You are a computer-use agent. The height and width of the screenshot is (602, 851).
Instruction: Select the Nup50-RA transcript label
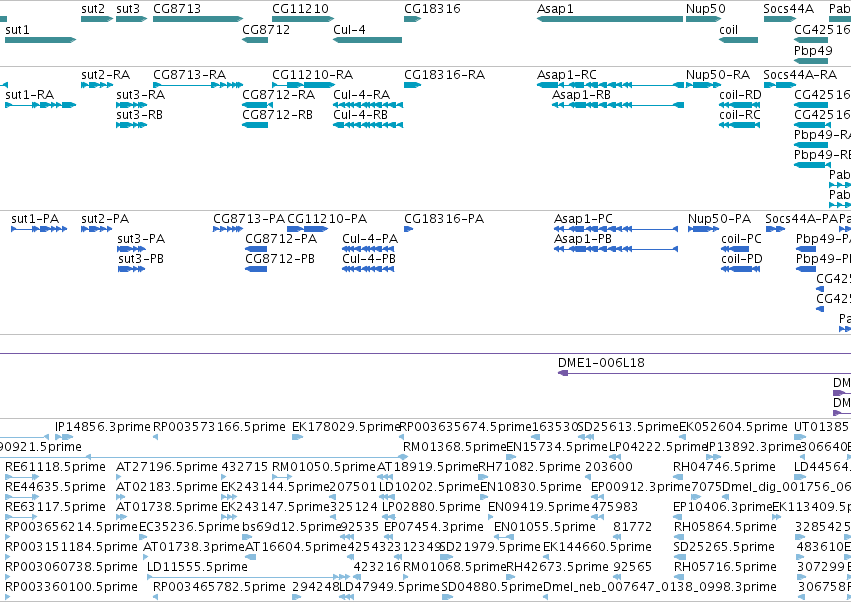coord(718,74)
